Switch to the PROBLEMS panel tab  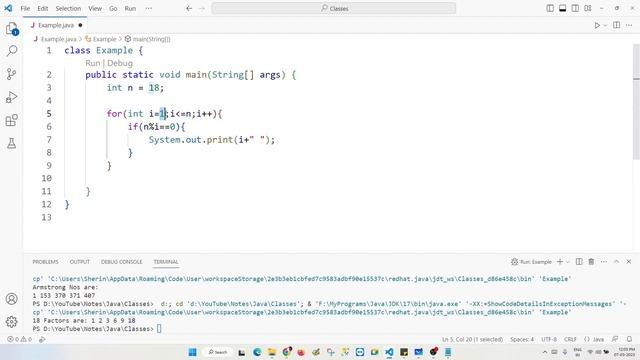click(x=45, y=262)
